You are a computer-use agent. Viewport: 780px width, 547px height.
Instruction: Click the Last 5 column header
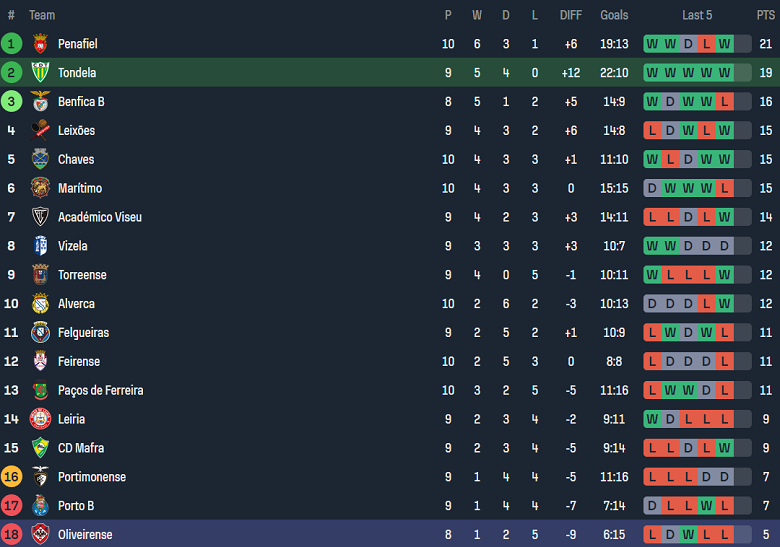(697, 15)
